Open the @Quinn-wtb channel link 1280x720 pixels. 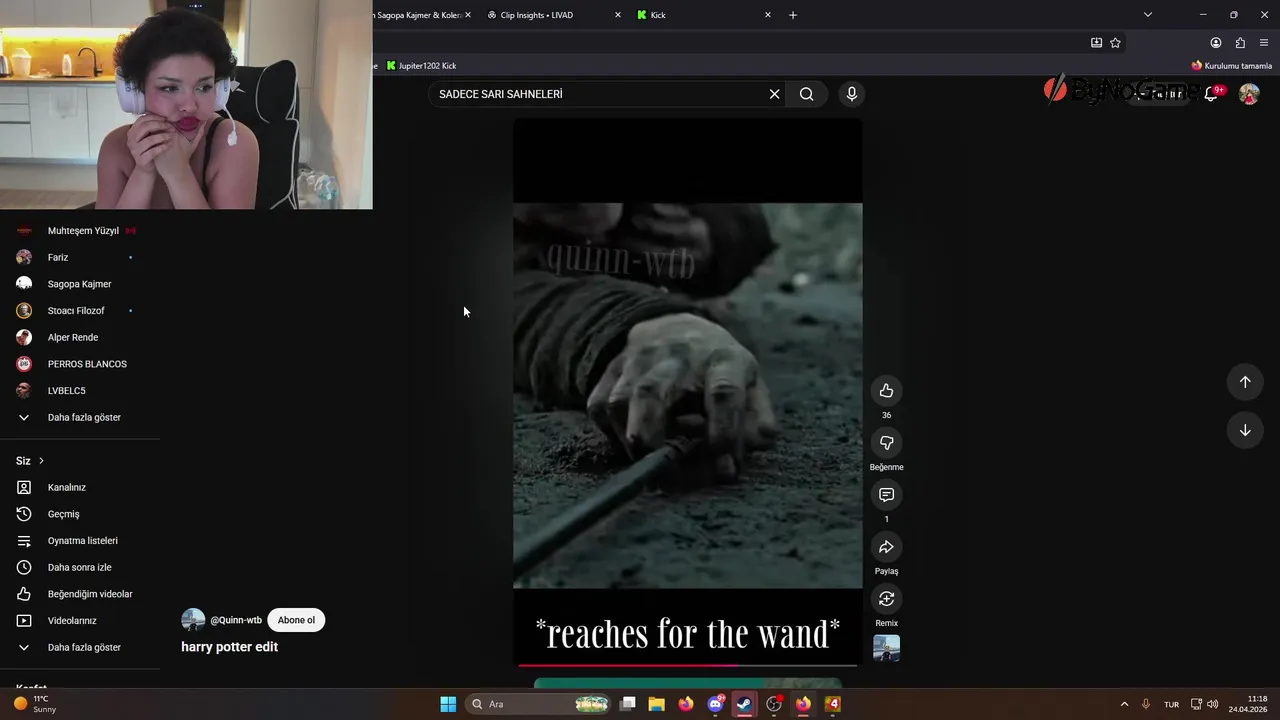[236, 620]
